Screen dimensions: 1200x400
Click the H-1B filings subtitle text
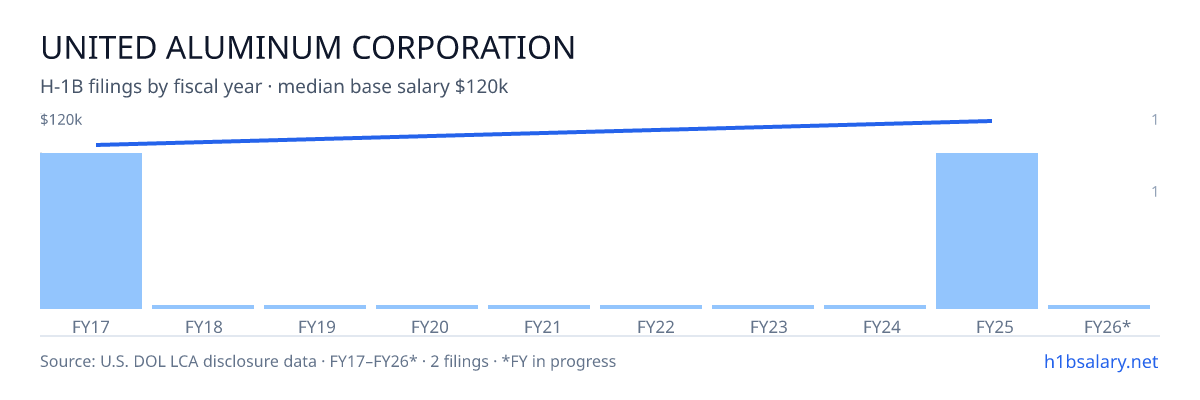point(275,87)
